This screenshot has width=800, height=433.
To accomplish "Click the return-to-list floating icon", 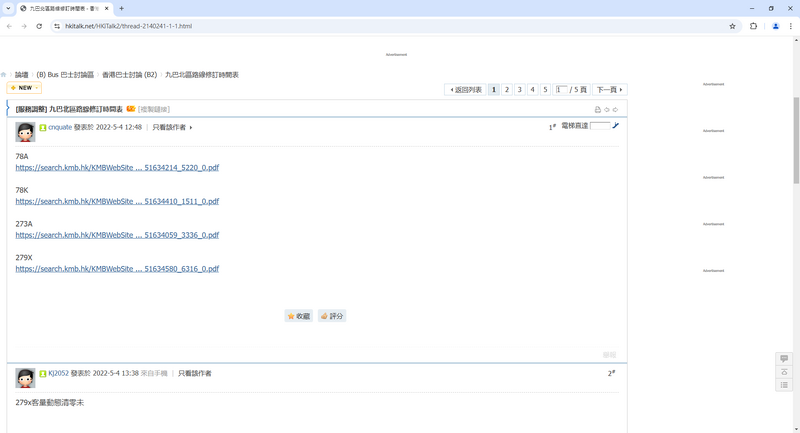I will 784,385.
